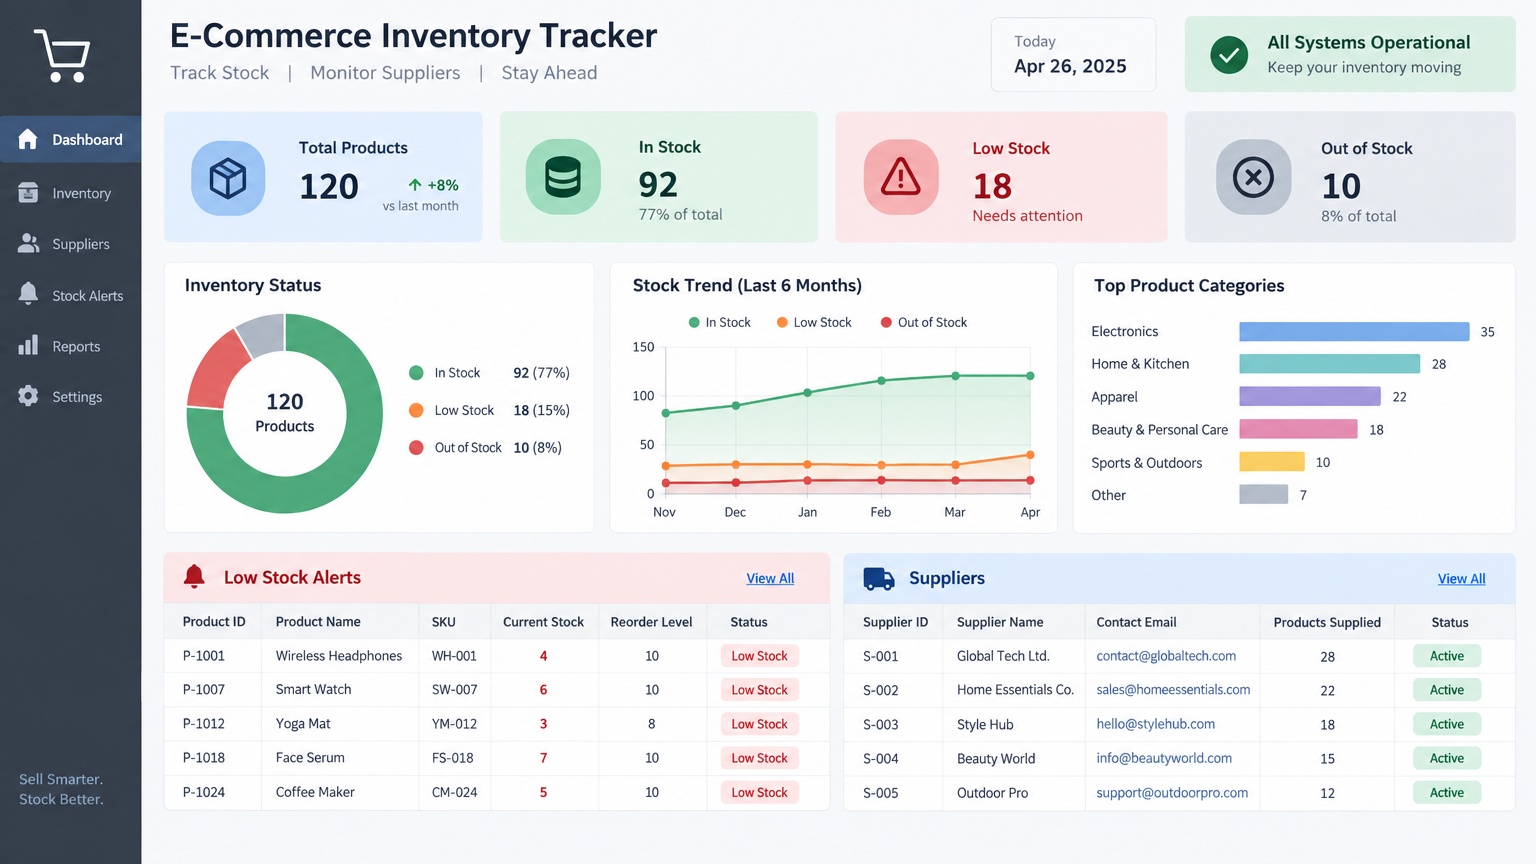Click the Dashboard home icon
This screenshot has width=1536, height=864.
pos(28,139)
